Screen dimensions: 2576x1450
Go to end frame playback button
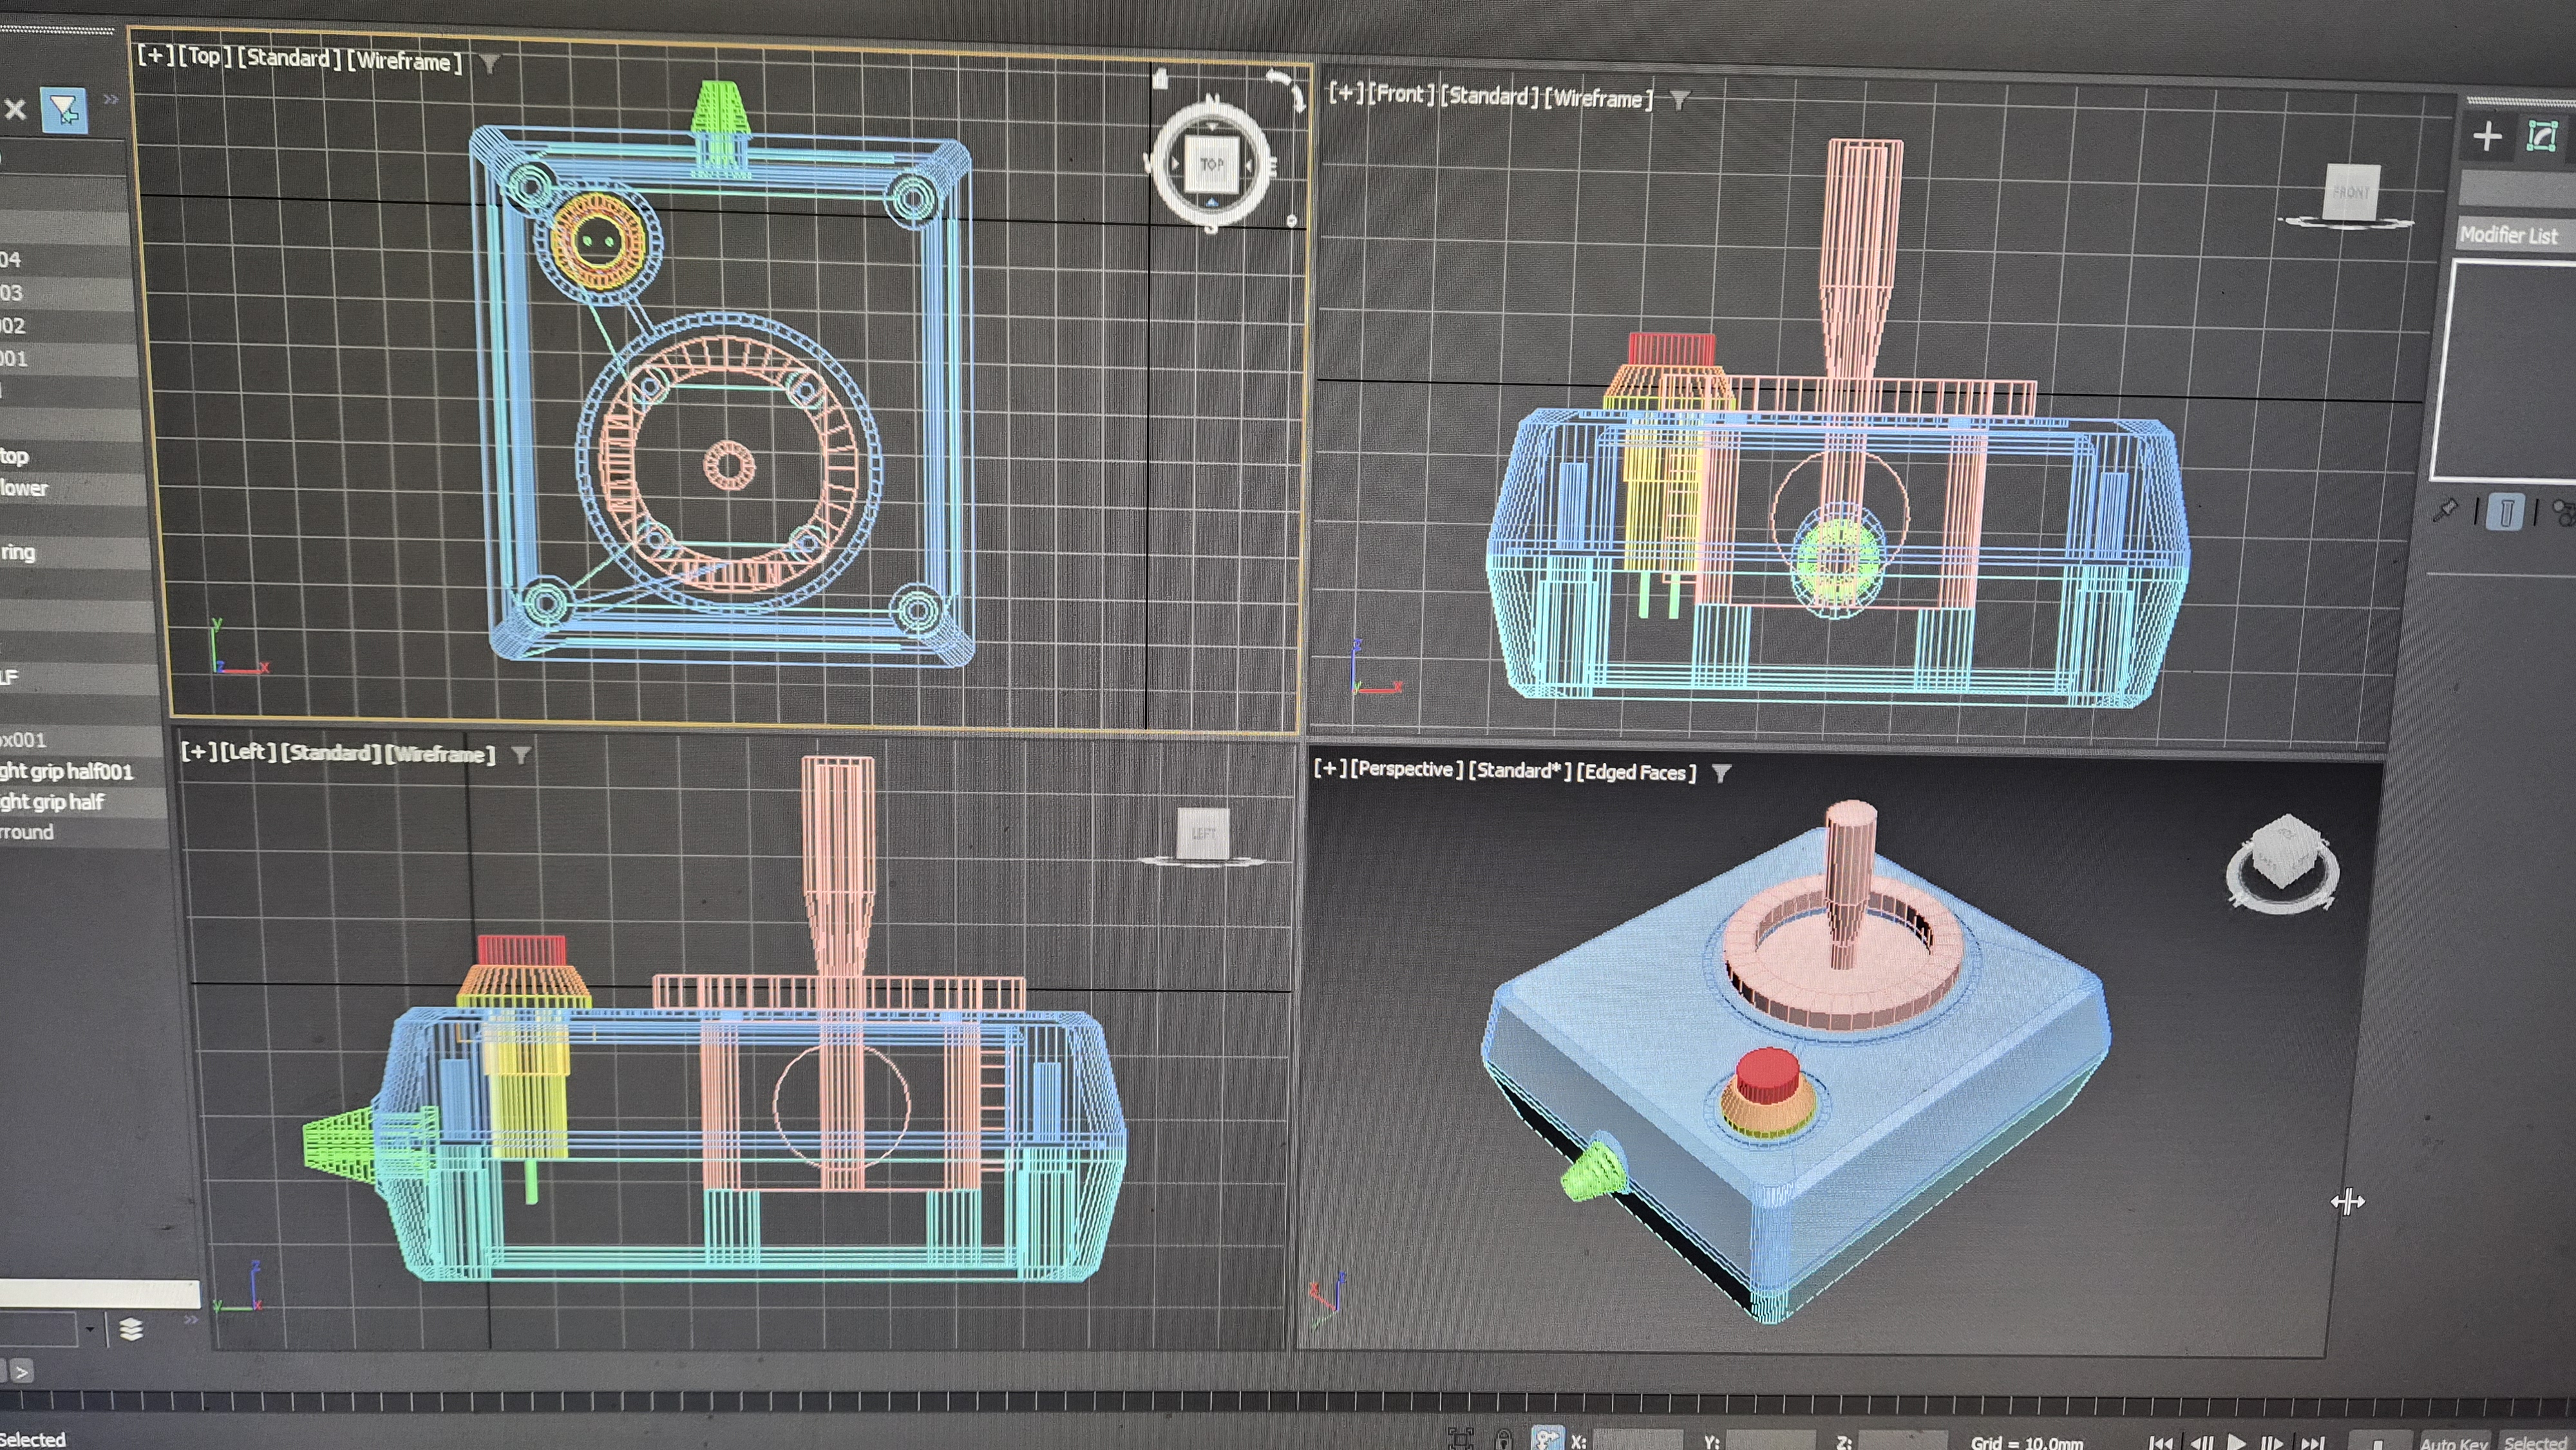click(x=2312, y=1442)
